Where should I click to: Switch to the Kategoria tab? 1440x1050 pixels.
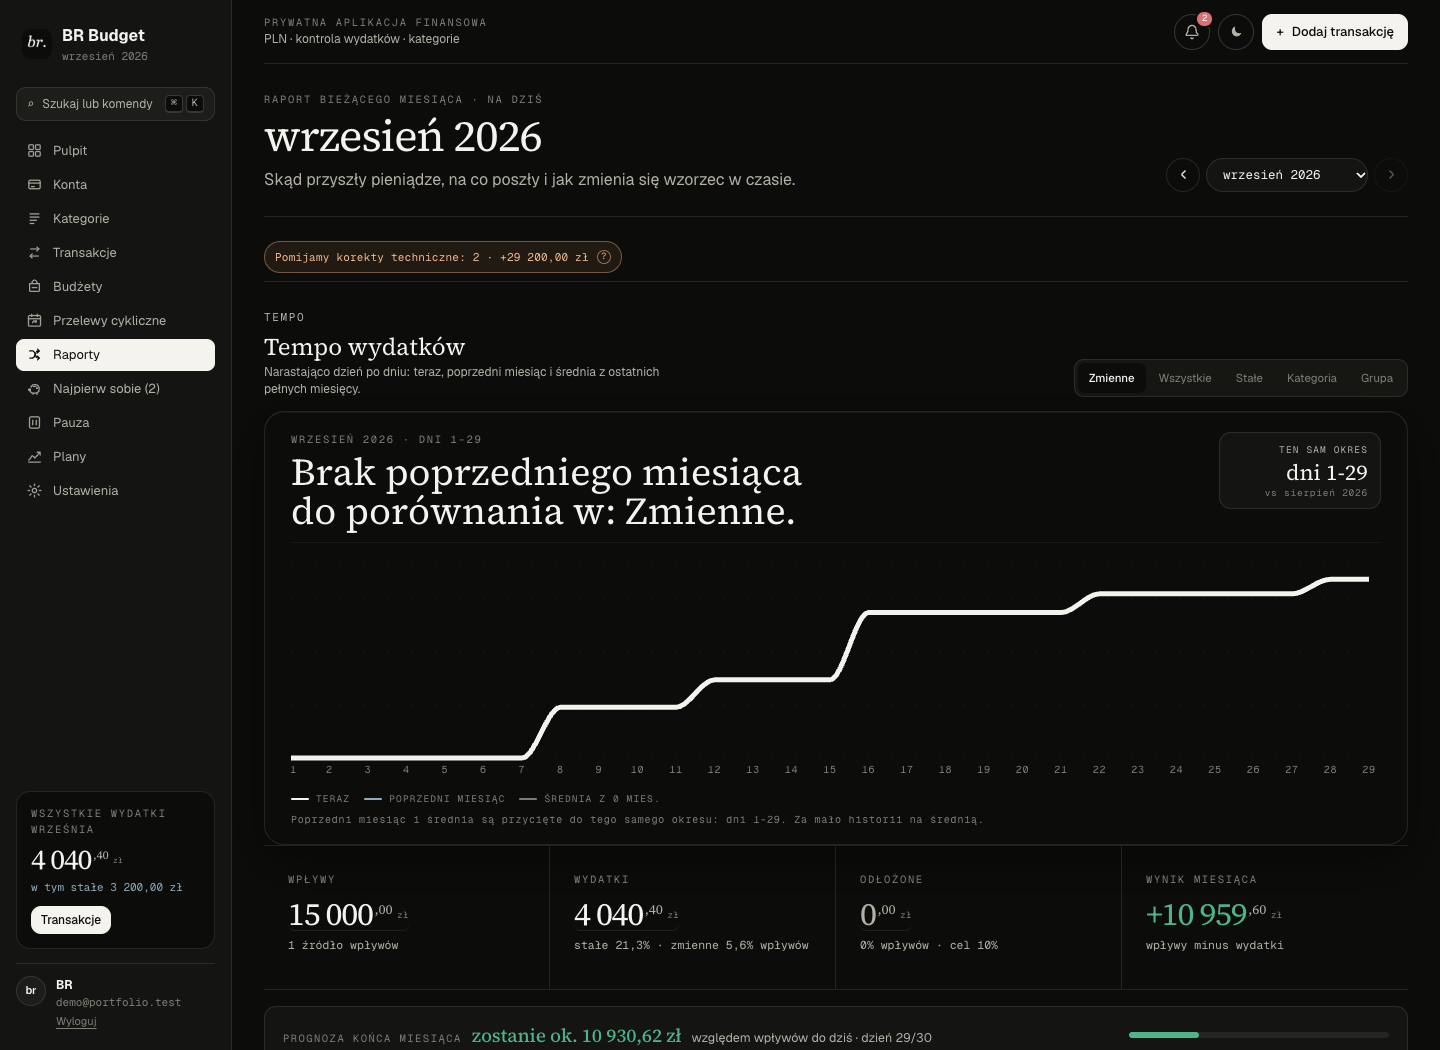1312,378
